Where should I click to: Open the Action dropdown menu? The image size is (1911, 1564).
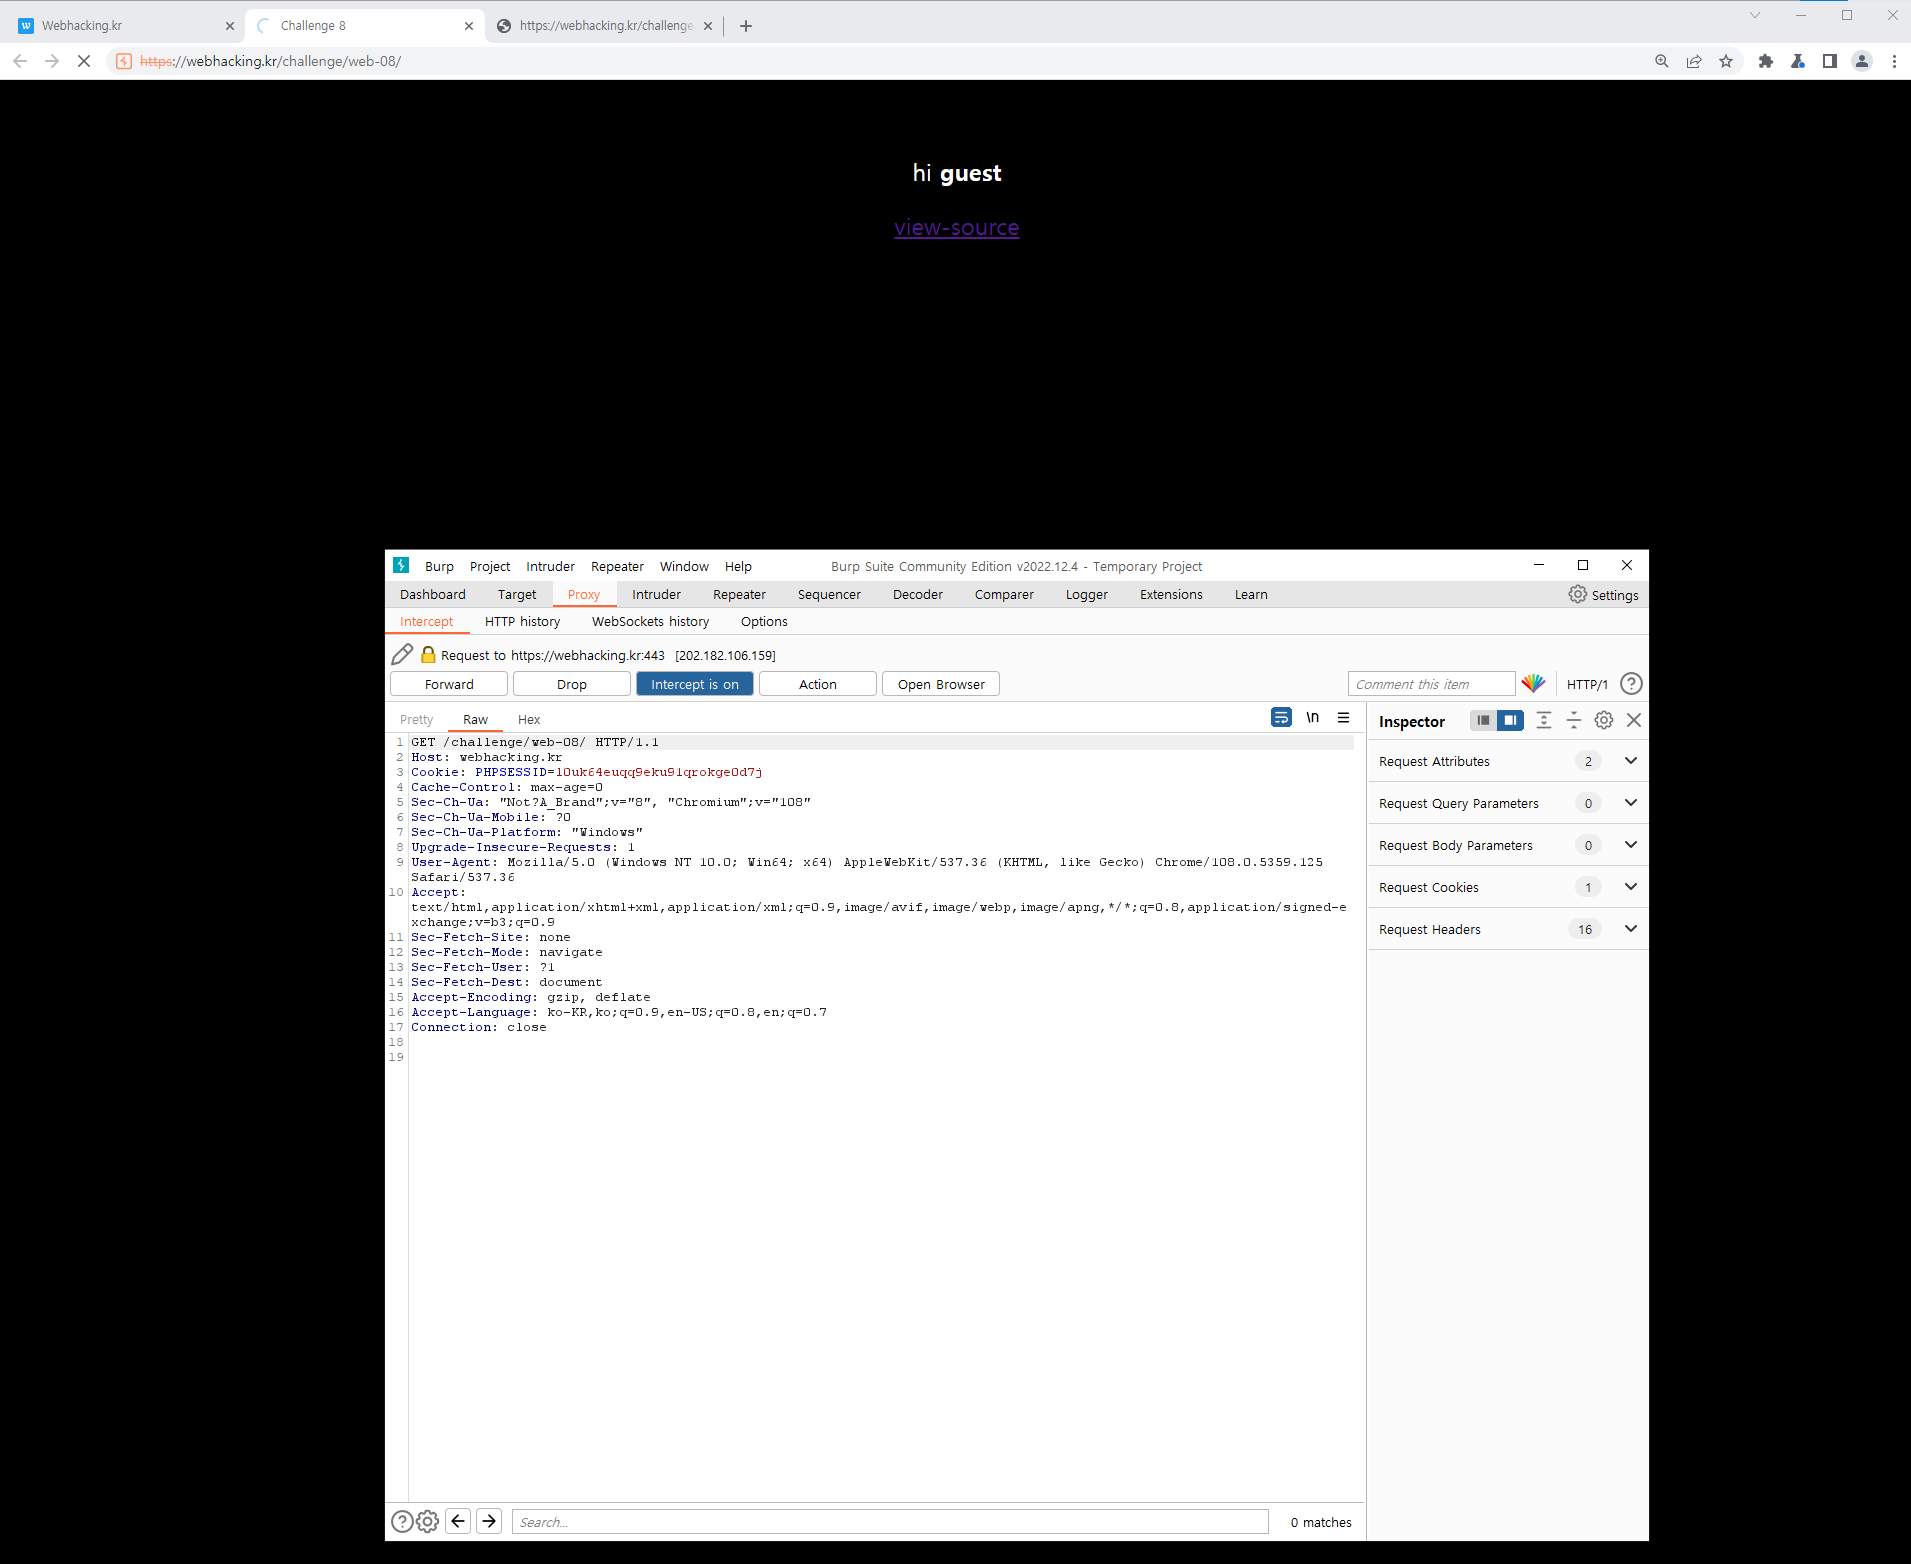pos(818,684)
